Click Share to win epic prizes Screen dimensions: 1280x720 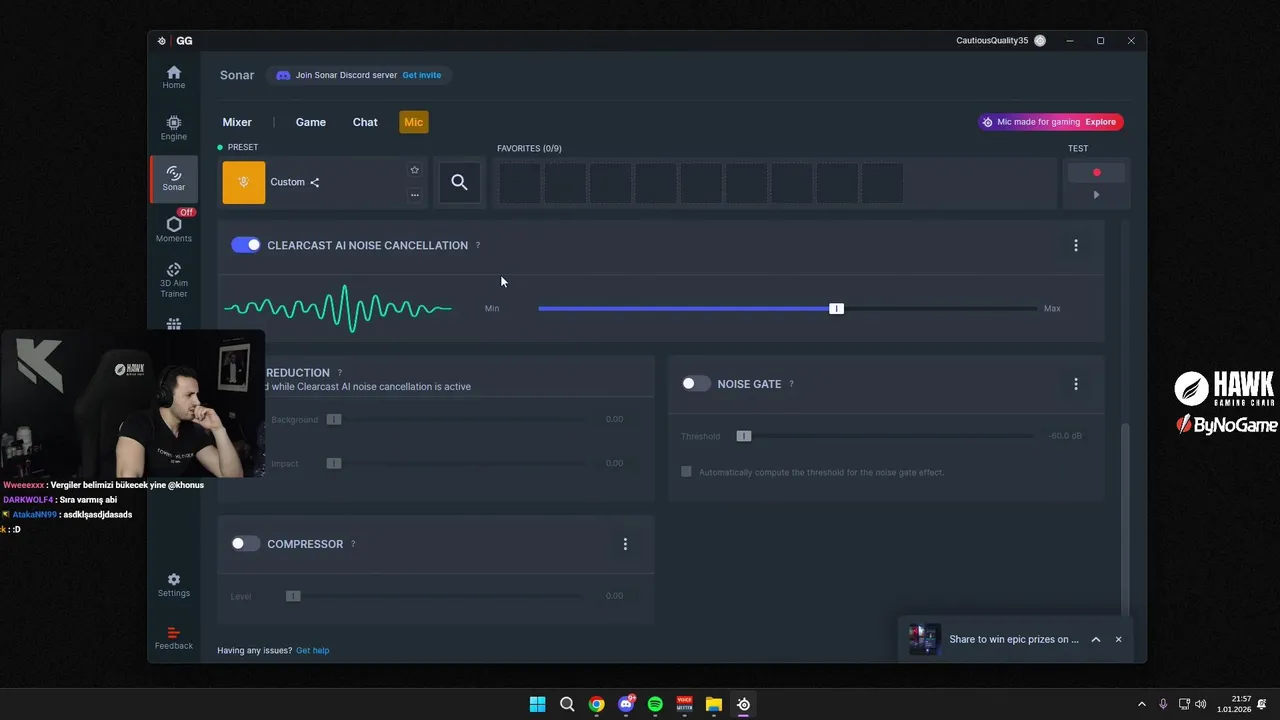1014,639
